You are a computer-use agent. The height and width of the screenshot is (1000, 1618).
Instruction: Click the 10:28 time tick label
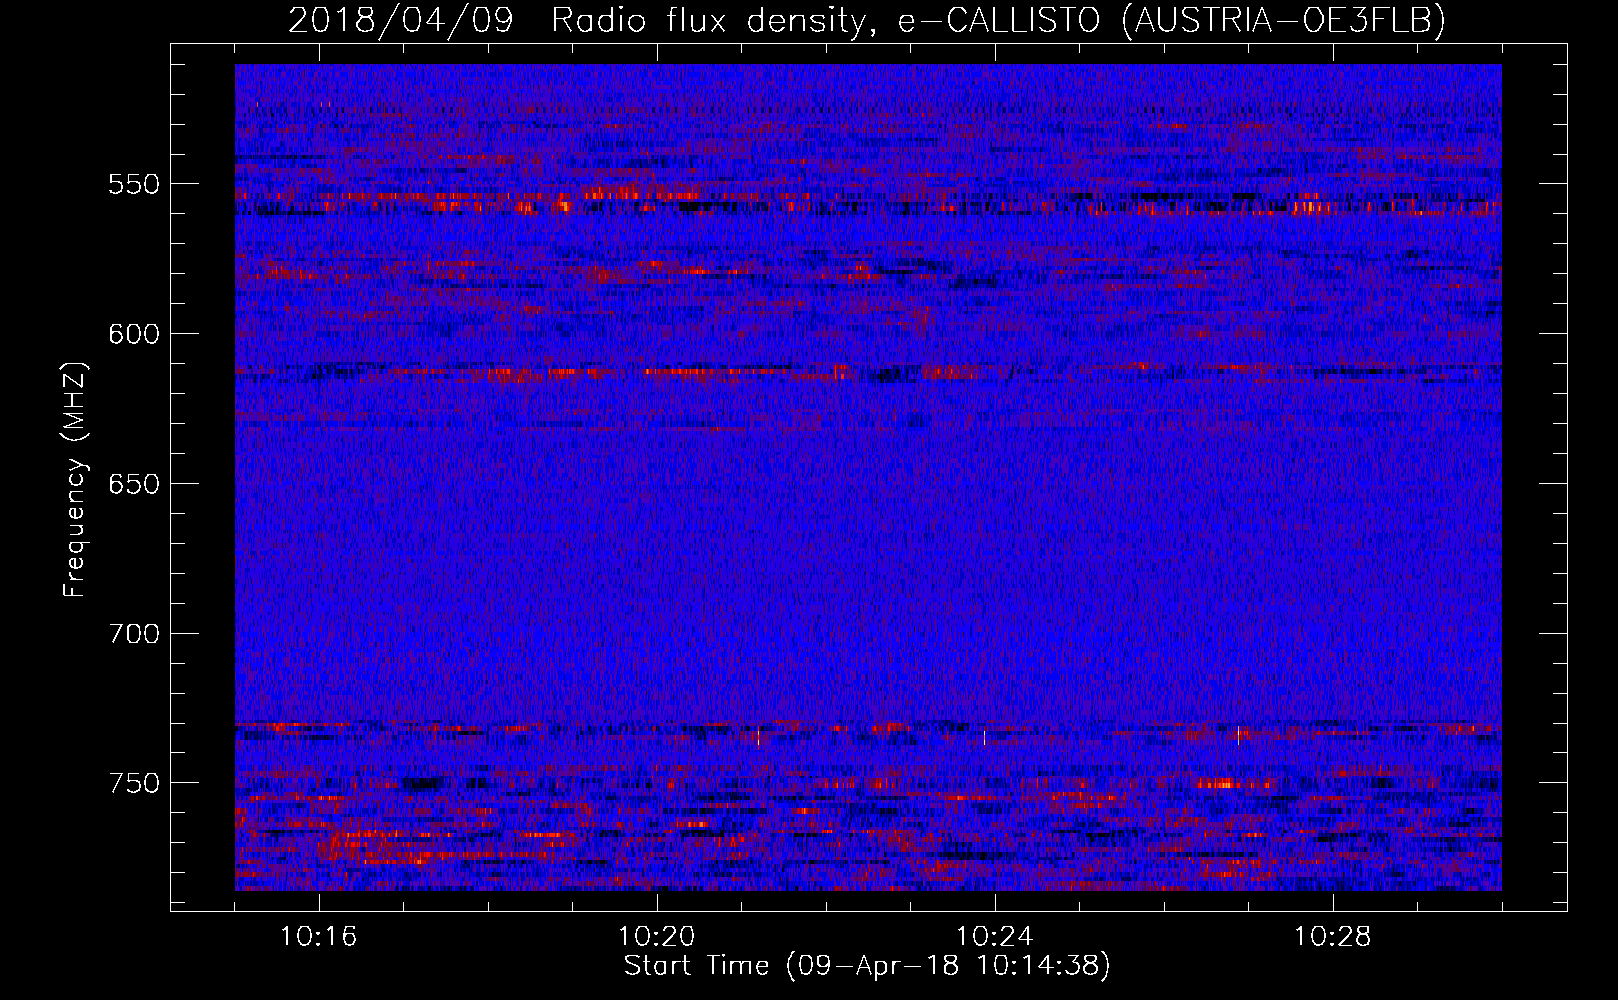coord(1333,937)
